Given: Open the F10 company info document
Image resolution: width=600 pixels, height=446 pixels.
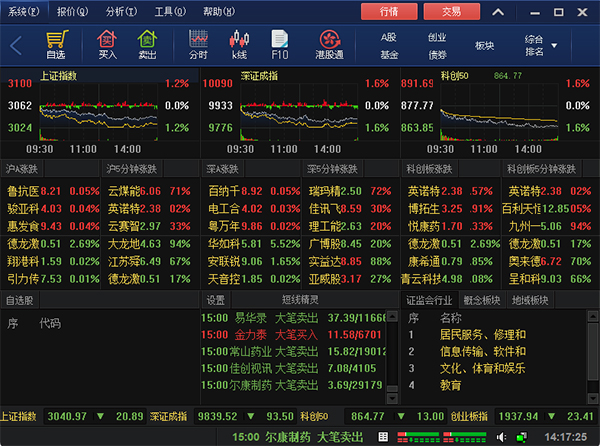Looking at the screenshot, I should point(280,44).
